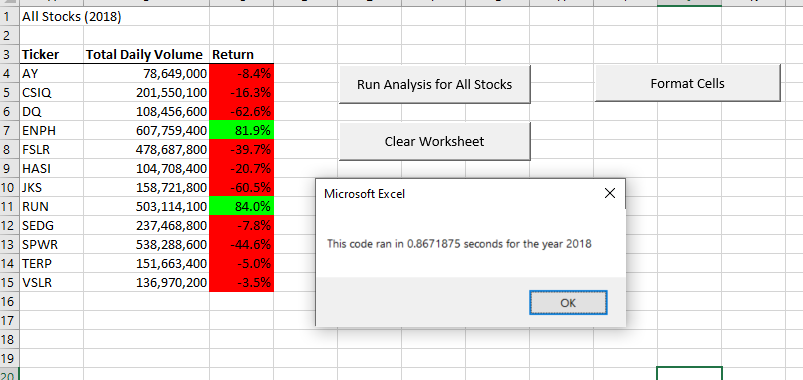Select ticker cell FSLR

pos(51,150)
